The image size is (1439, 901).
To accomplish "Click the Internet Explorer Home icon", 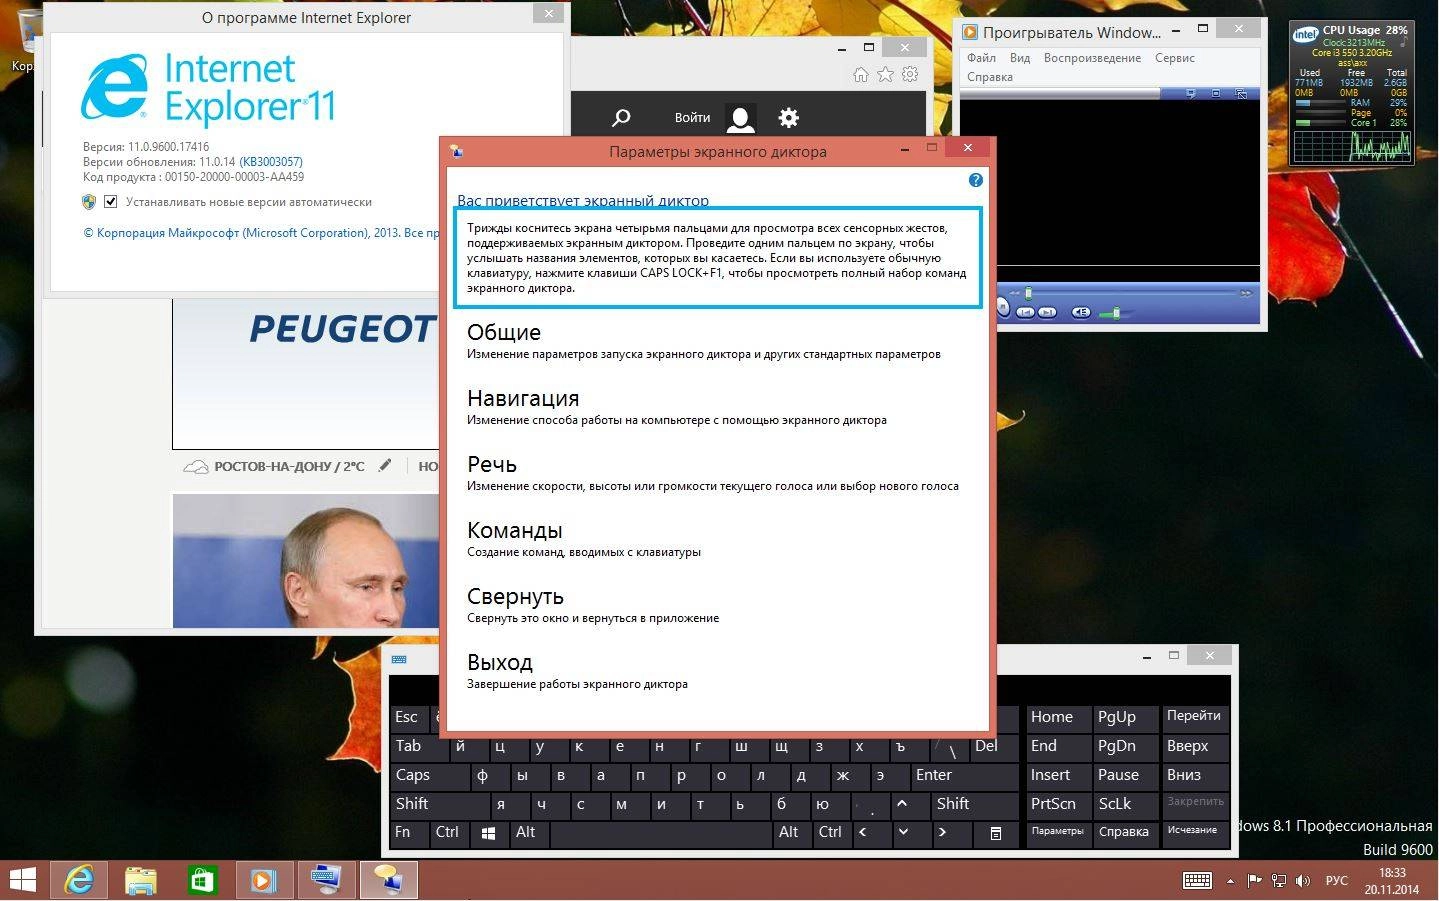I will [x=861, y=75].
